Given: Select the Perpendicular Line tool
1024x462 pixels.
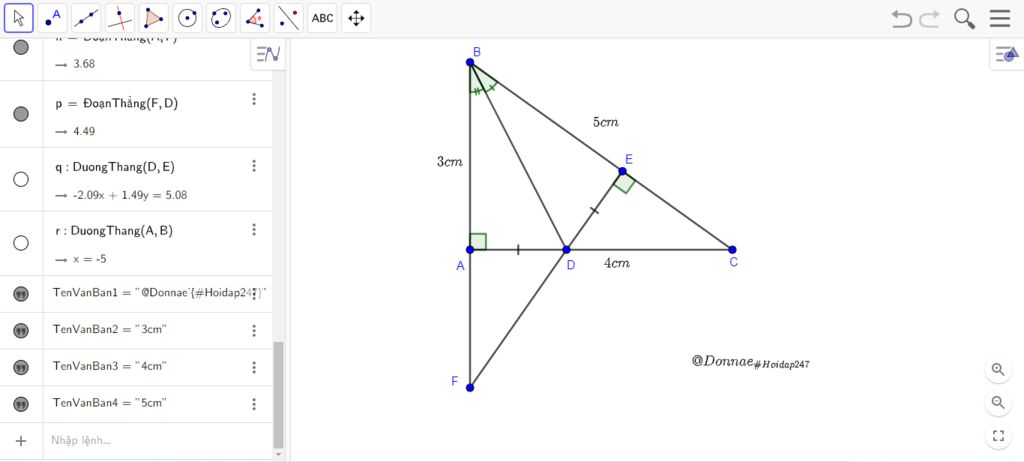Looking at the screenshot, I should [x=120, y=18].
